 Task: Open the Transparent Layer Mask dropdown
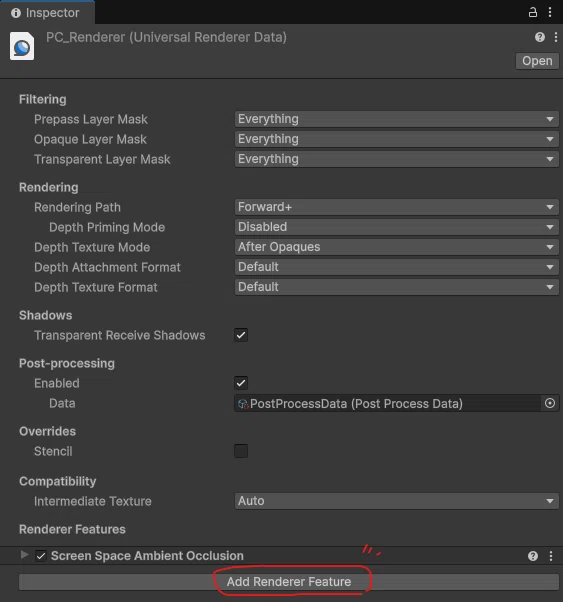(x=396, y=159)
